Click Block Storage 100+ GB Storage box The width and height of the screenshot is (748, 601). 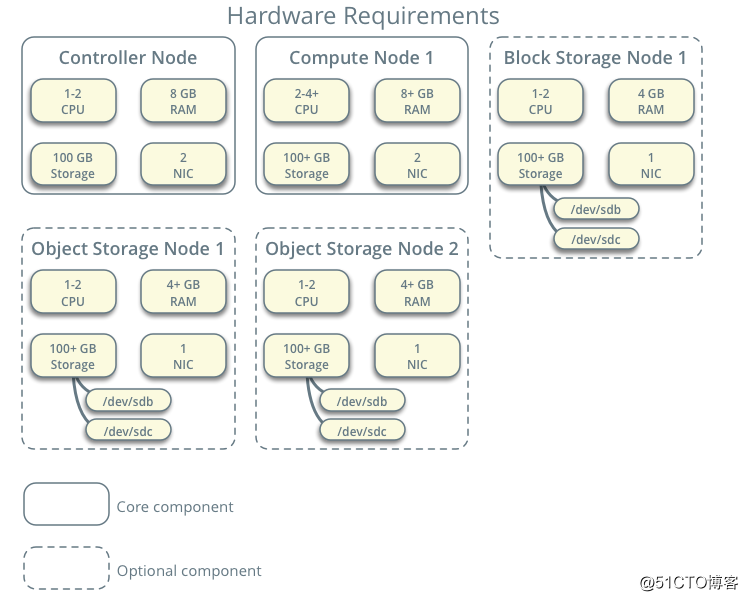click(x=540, y=165)
